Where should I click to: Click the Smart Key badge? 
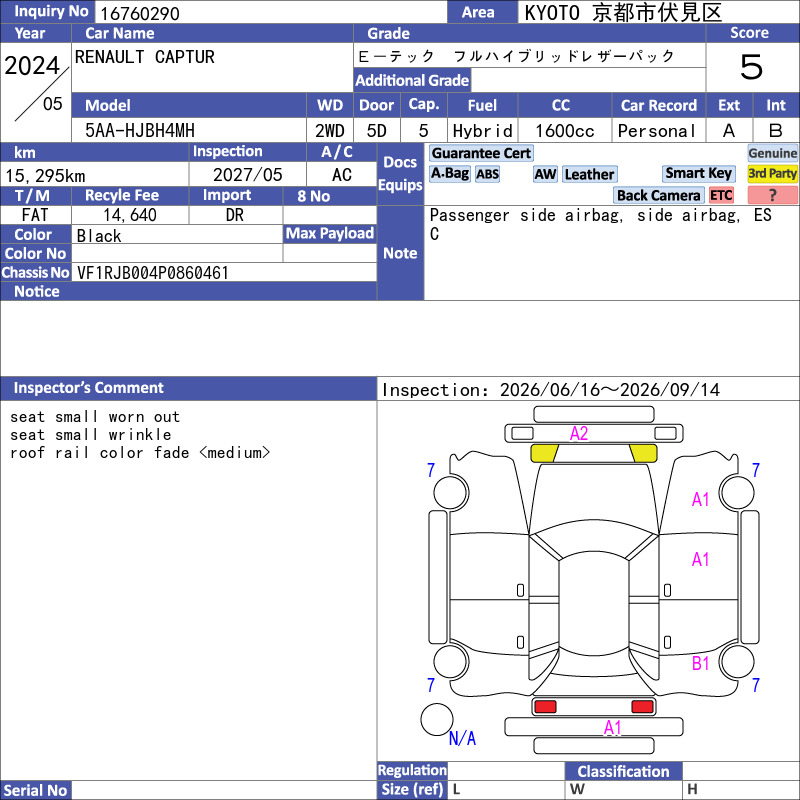tap(698, 174)
